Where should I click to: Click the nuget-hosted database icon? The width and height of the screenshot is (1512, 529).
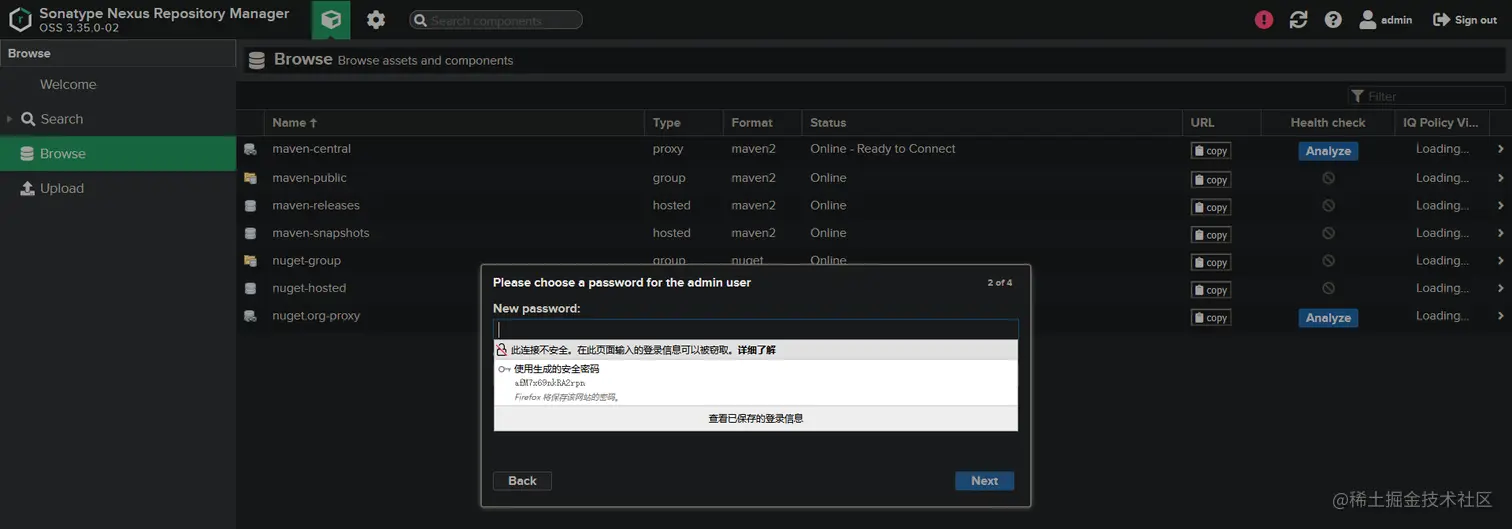(250, 288)
